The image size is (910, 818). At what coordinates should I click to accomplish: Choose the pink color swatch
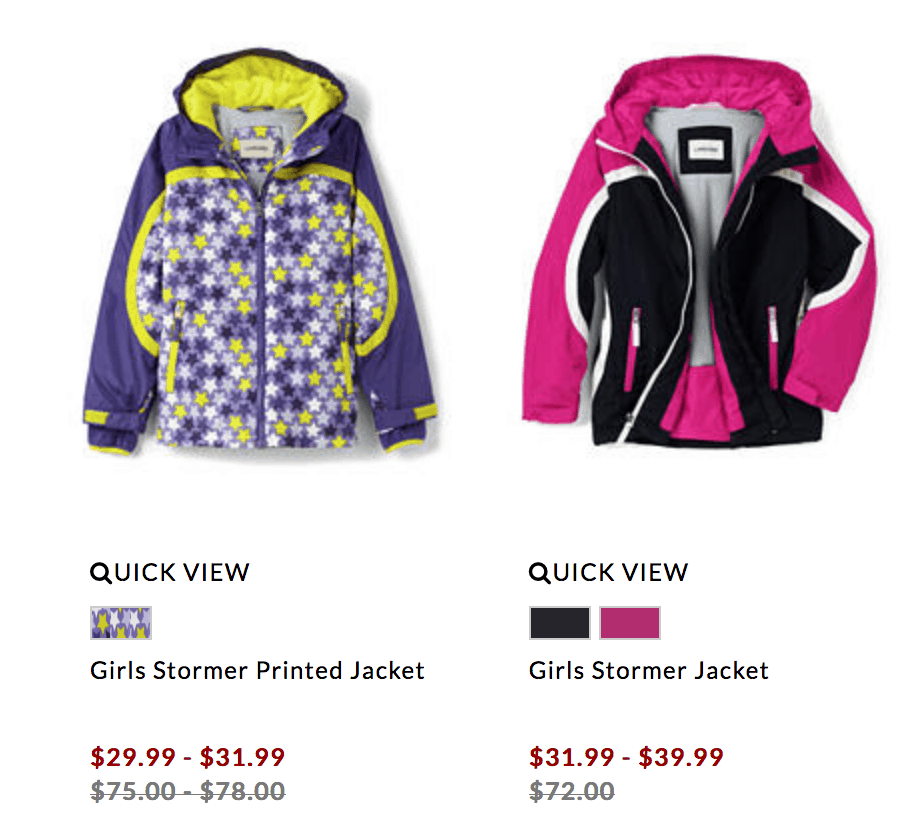(630, 623)
